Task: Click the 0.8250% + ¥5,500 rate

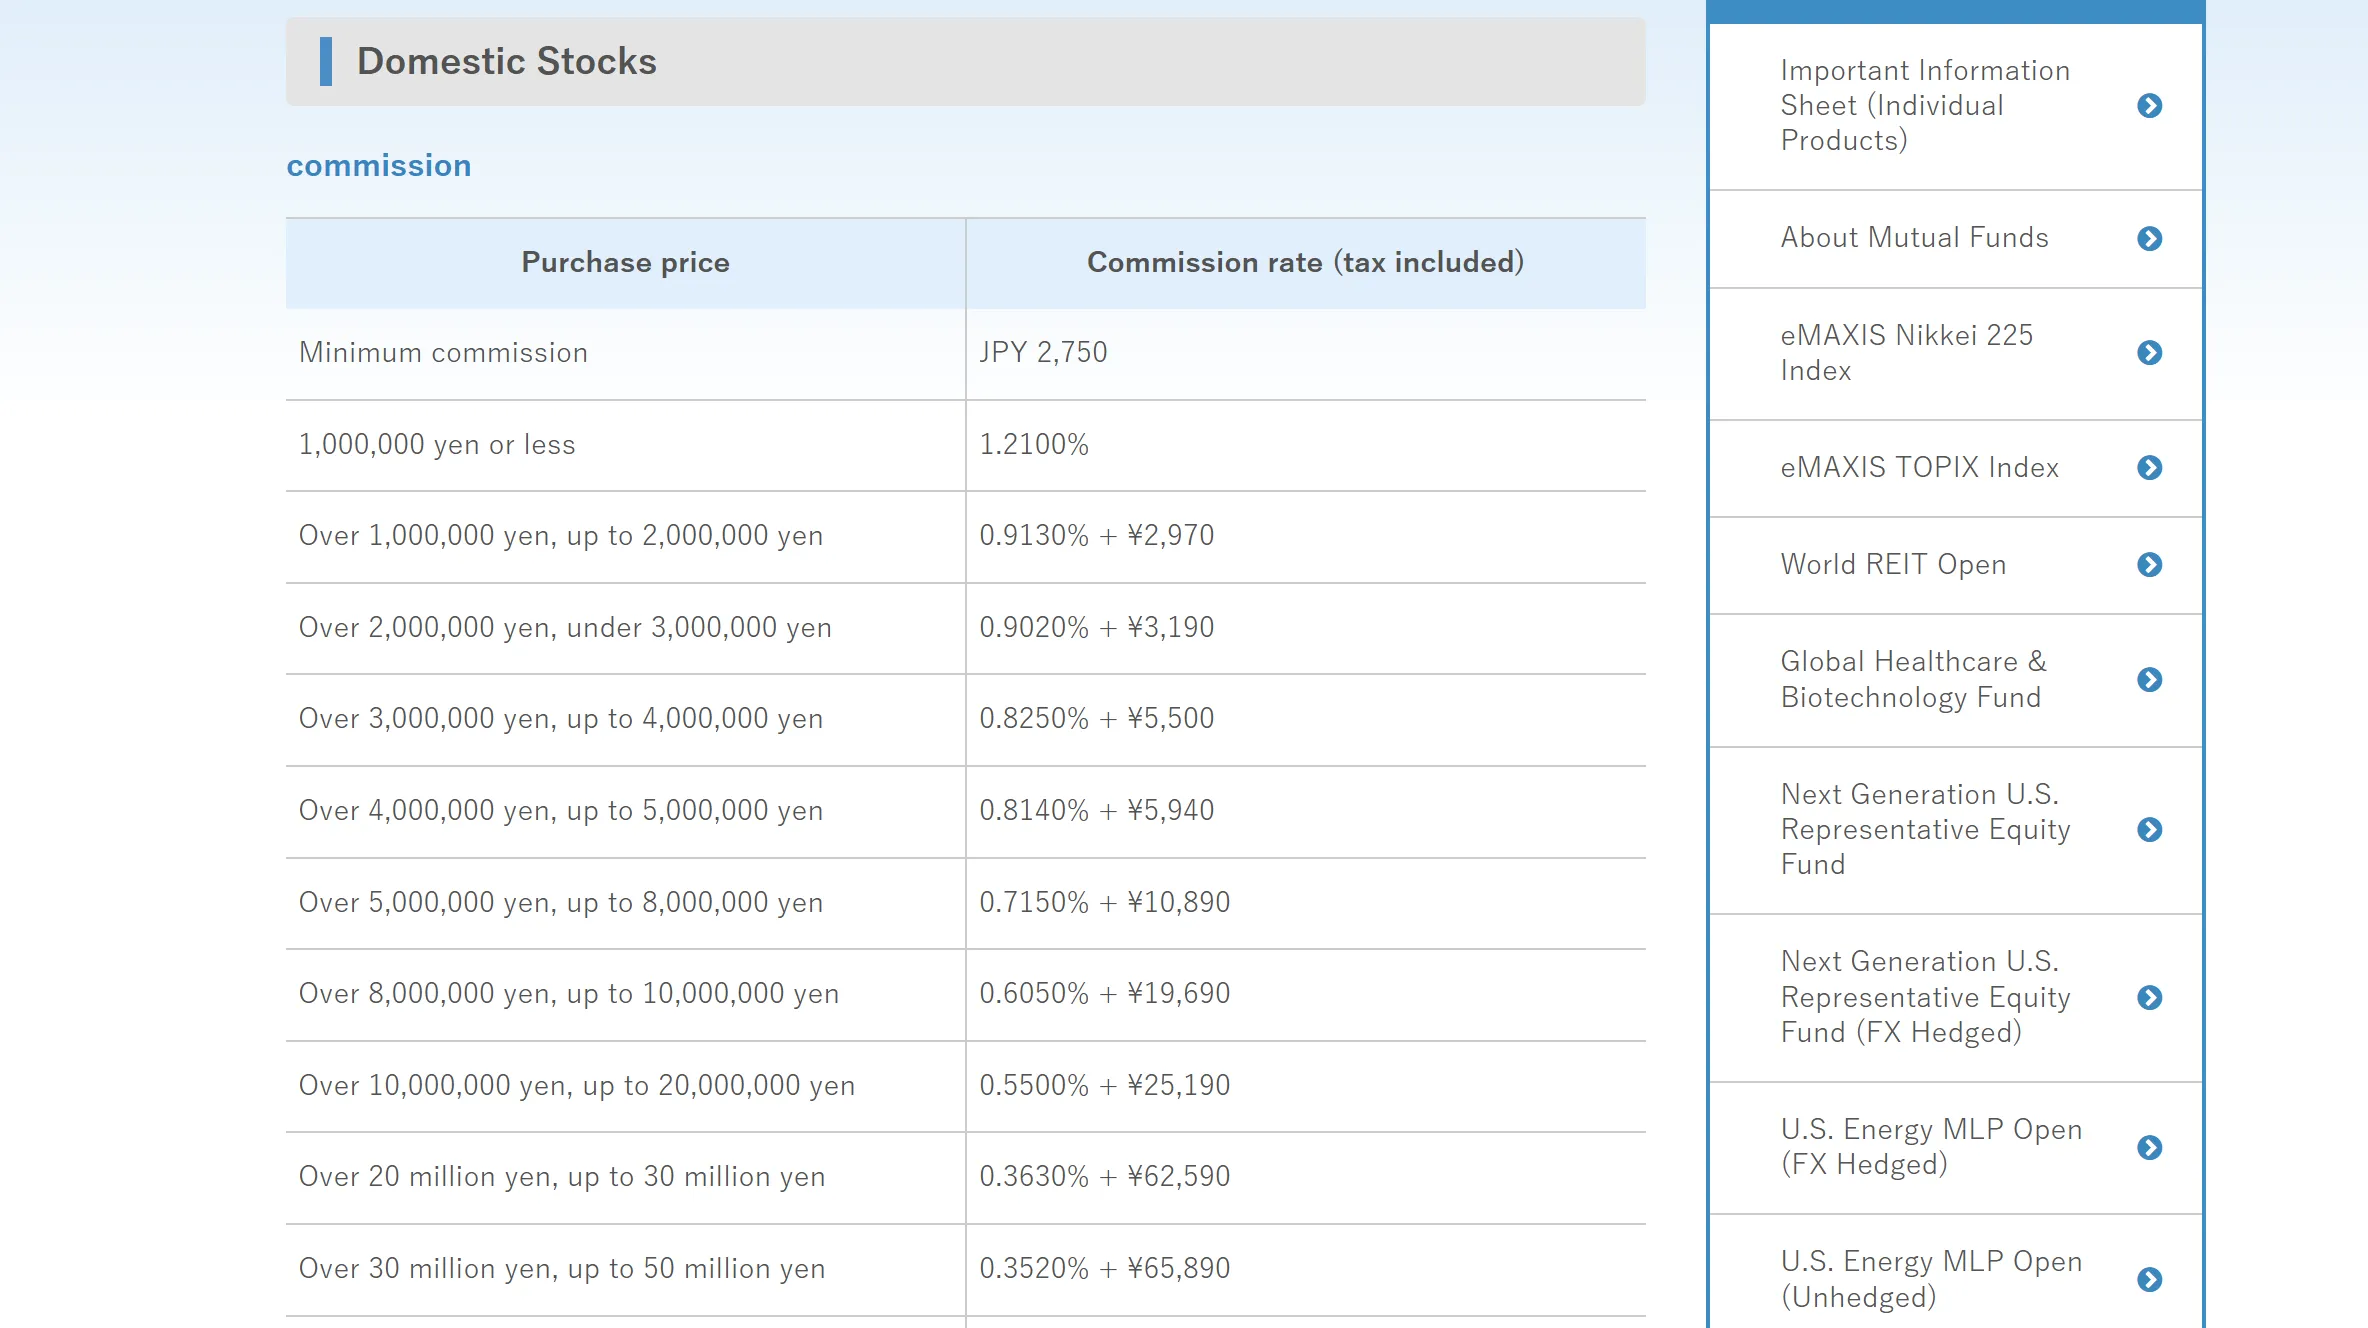Action: [x=1096, y=719]
